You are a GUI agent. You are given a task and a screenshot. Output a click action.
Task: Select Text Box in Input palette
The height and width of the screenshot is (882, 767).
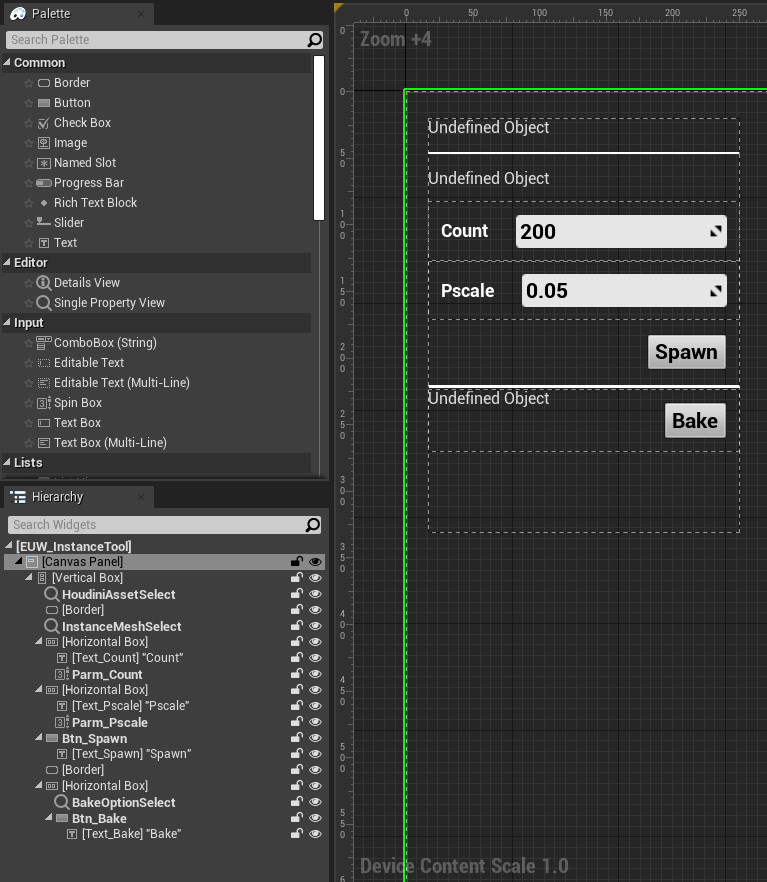[77, 422]
